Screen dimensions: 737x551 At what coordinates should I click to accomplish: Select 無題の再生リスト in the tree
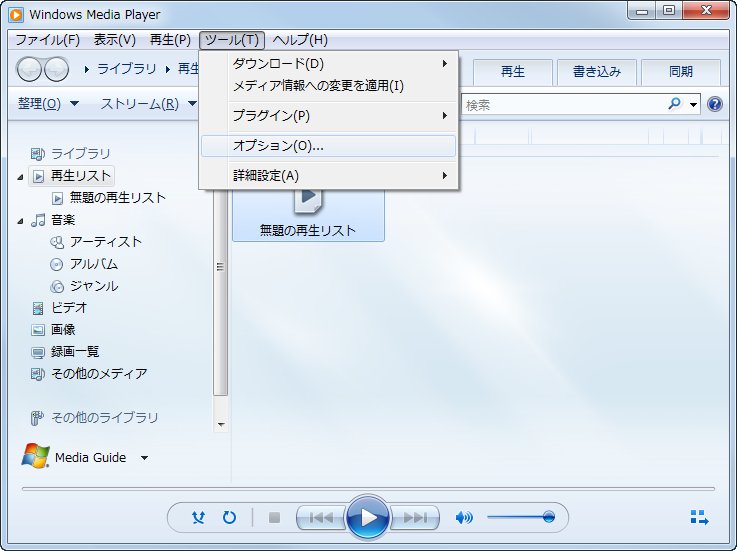(118, 198)
